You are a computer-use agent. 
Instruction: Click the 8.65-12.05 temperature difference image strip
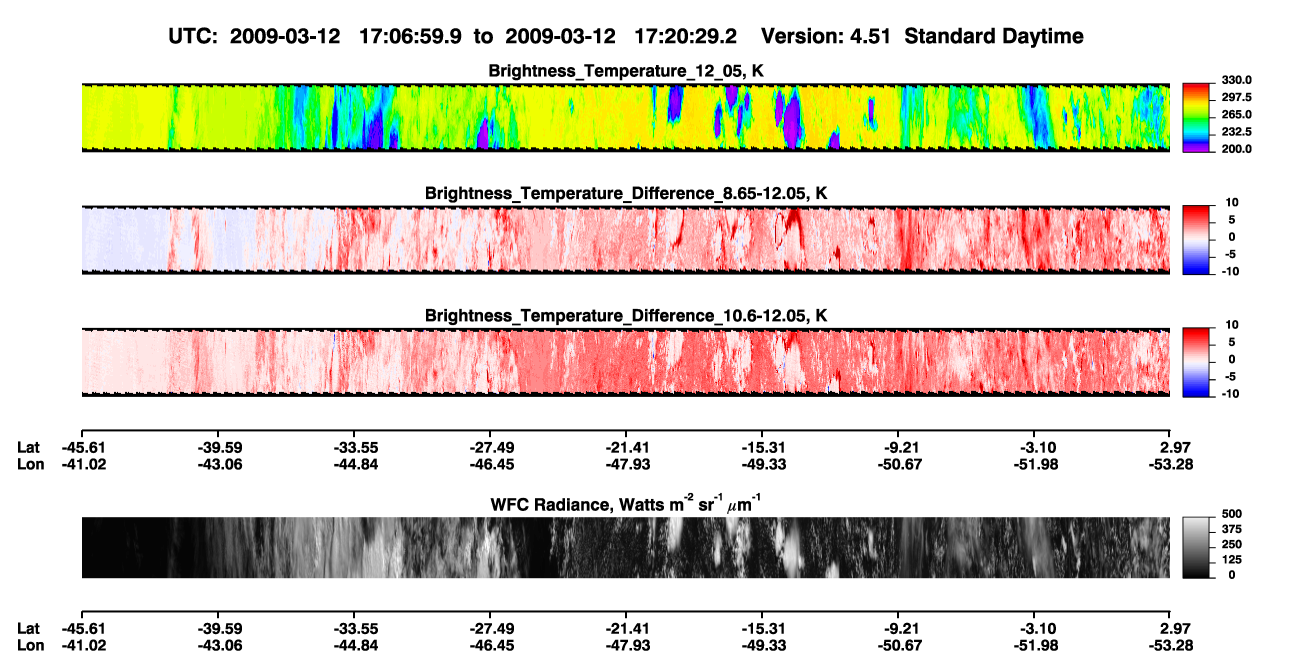(x=625, y=240)
